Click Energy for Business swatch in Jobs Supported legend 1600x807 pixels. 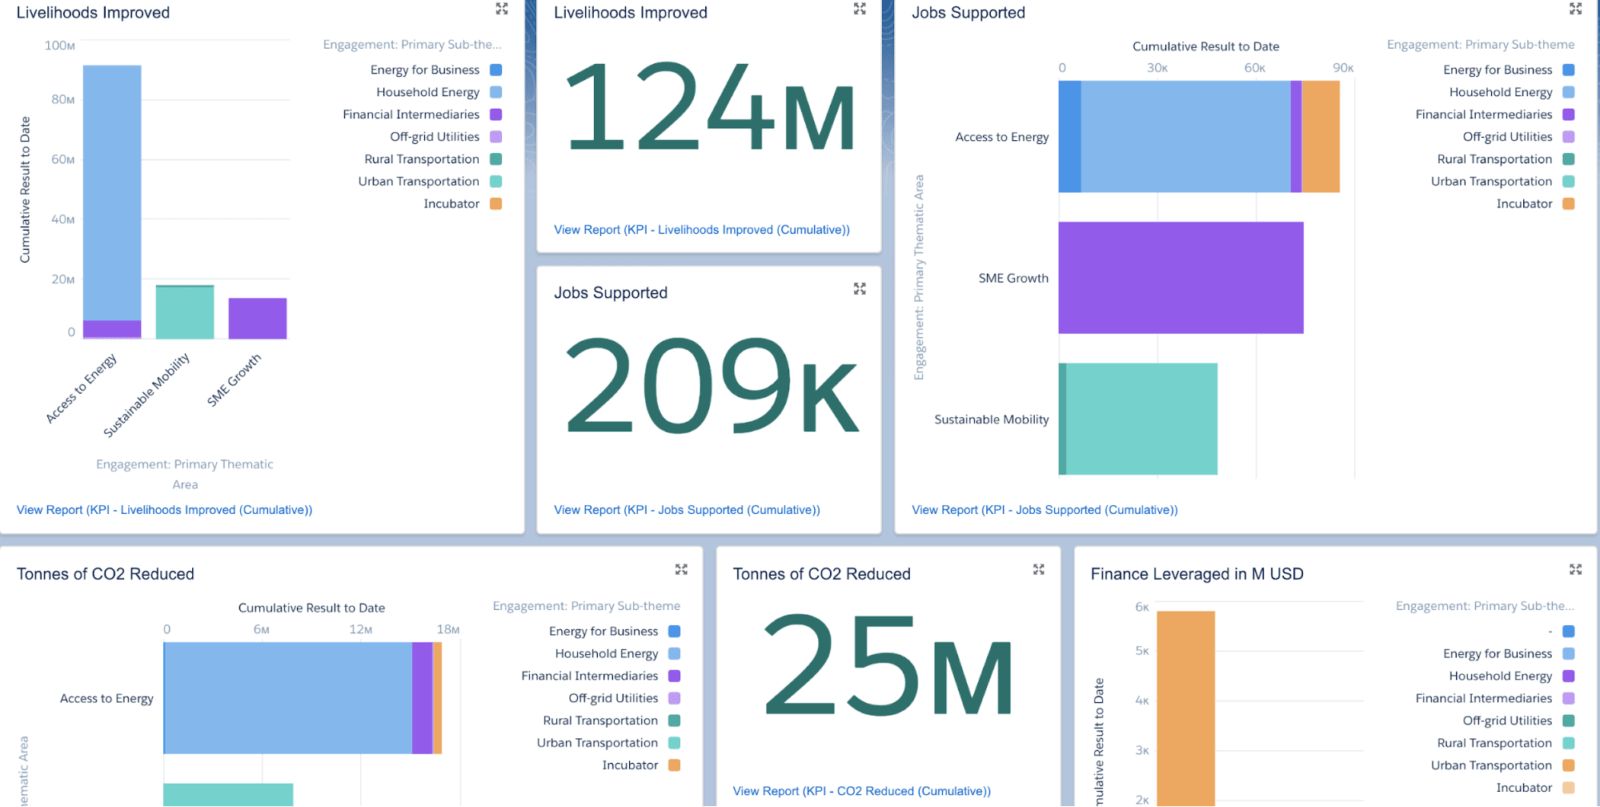tap(1568, 70)
